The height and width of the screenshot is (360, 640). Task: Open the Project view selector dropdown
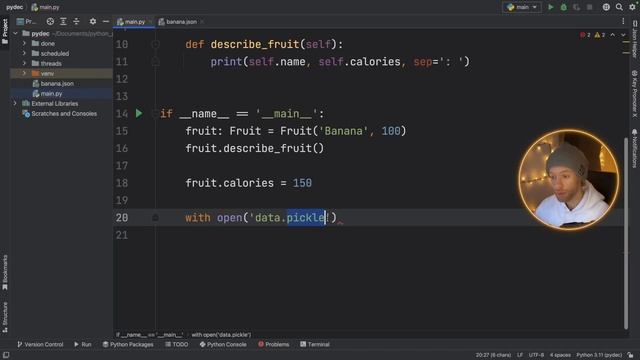coord(27,21)
